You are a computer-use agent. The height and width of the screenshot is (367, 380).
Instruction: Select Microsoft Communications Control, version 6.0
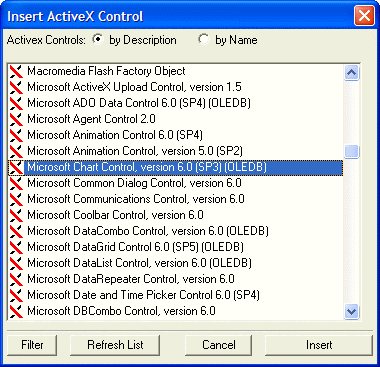136,199
